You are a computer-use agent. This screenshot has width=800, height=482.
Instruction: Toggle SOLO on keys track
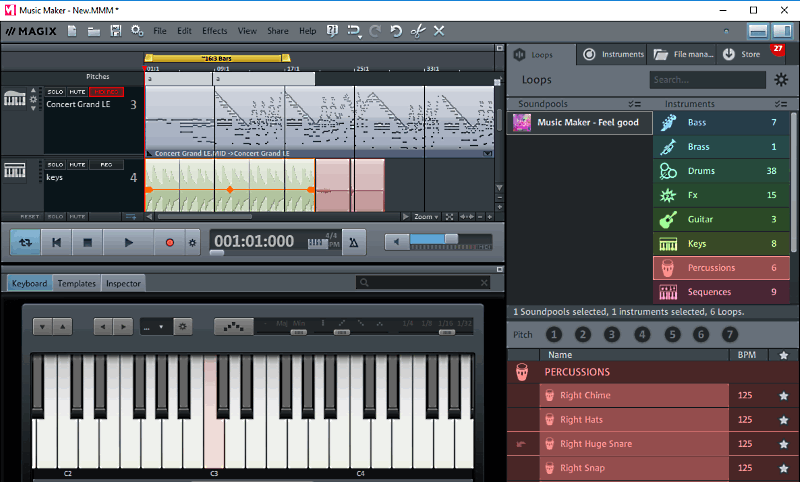(55, 165)
